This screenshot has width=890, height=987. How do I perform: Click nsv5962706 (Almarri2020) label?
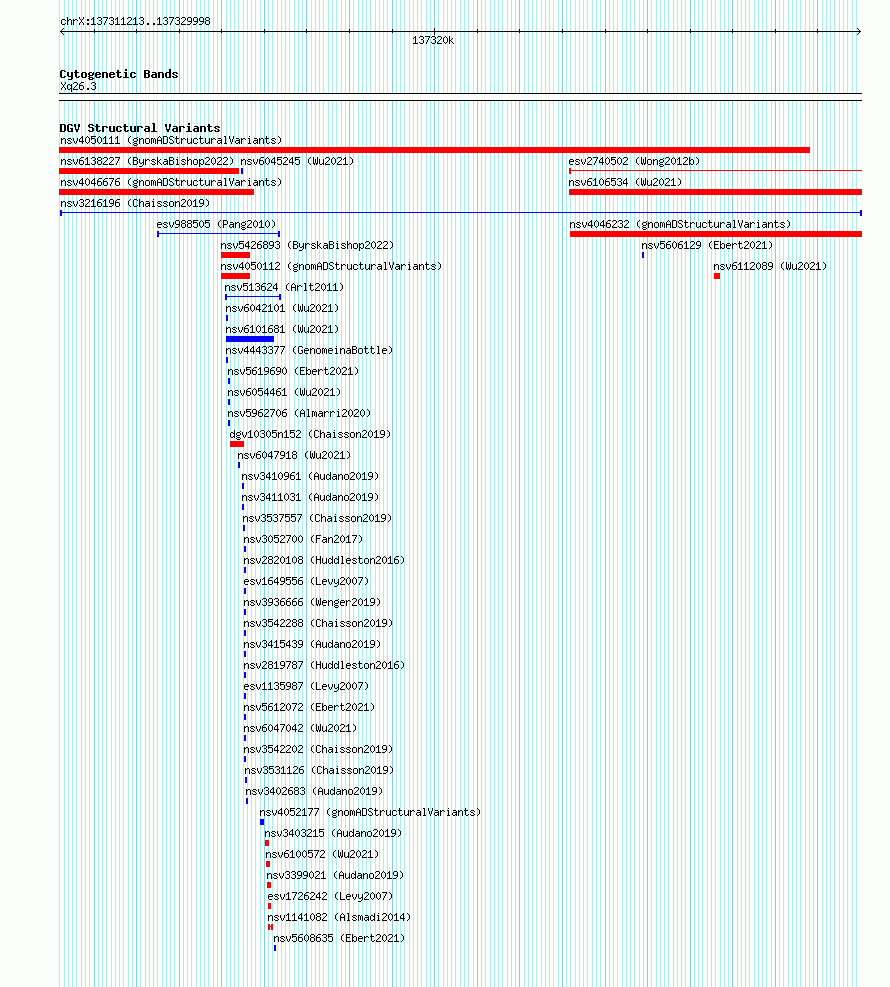click(299, 413)
